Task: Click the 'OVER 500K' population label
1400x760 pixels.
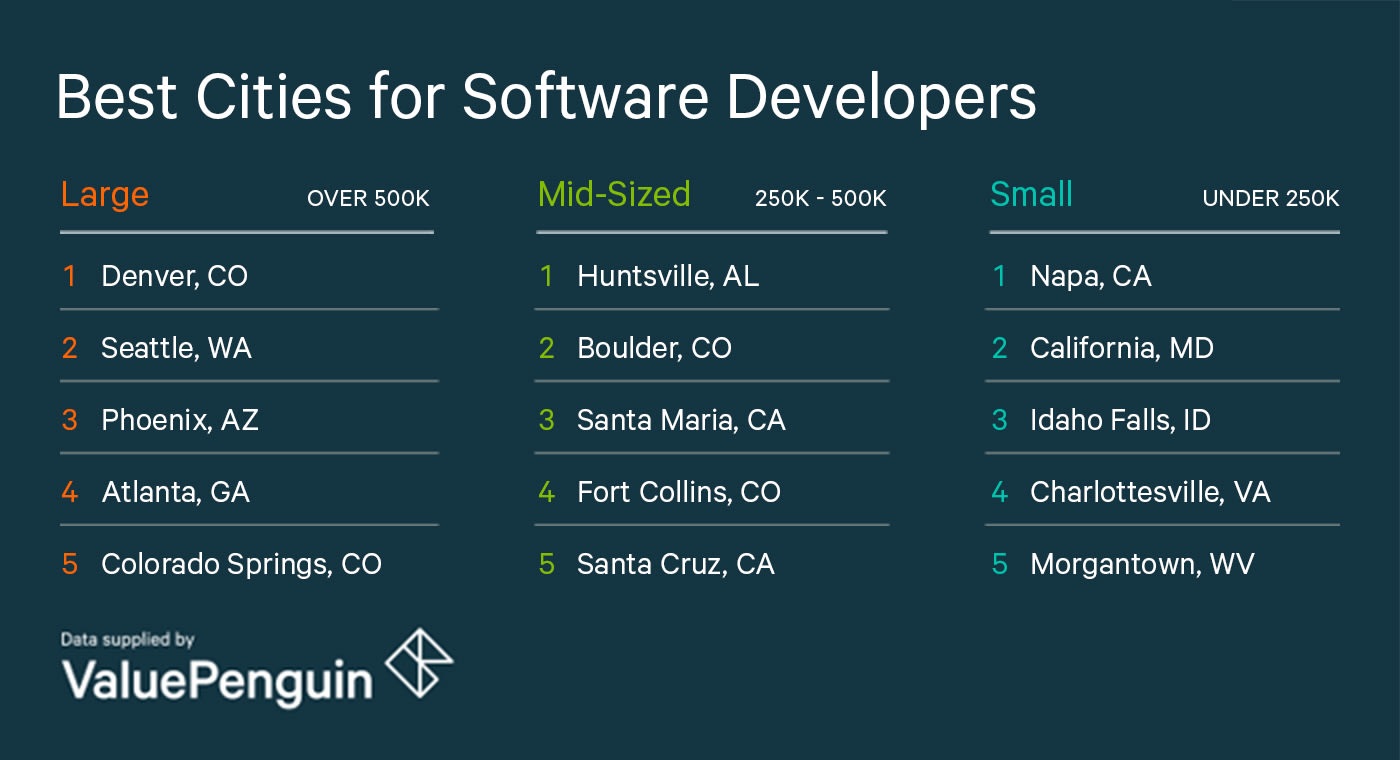Action: [x=368, y=198]
